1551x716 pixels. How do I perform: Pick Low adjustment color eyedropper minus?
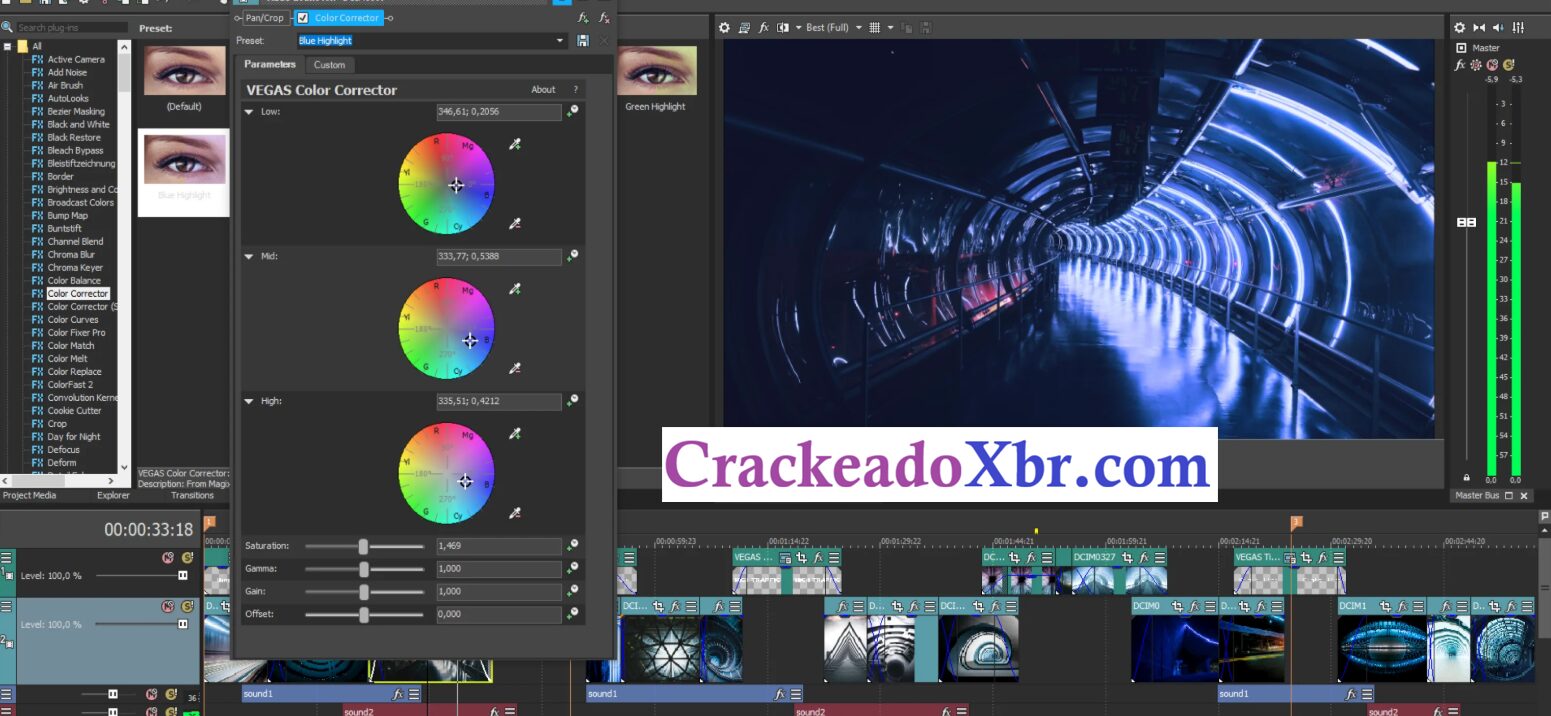tap(515, 224)
